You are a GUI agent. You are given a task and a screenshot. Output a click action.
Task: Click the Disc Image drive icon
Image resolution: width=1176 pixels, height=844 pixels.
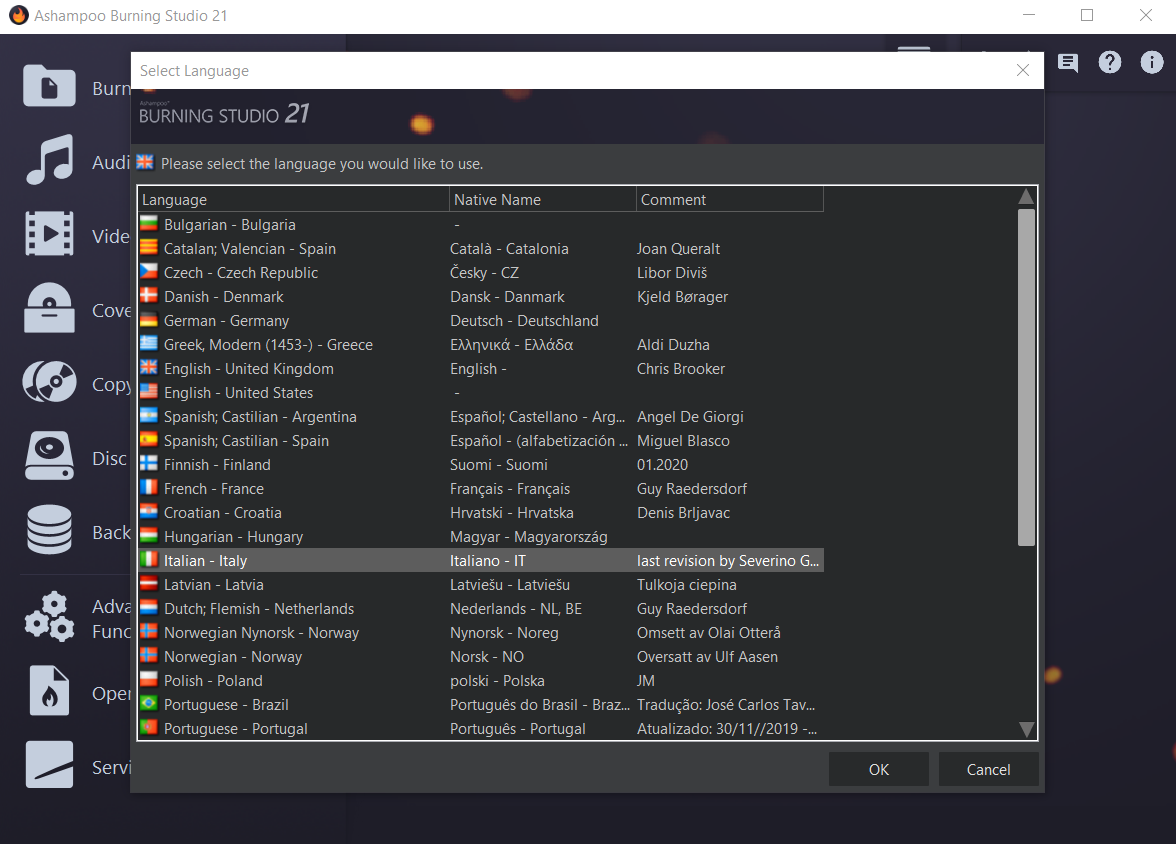click(50, 455)
